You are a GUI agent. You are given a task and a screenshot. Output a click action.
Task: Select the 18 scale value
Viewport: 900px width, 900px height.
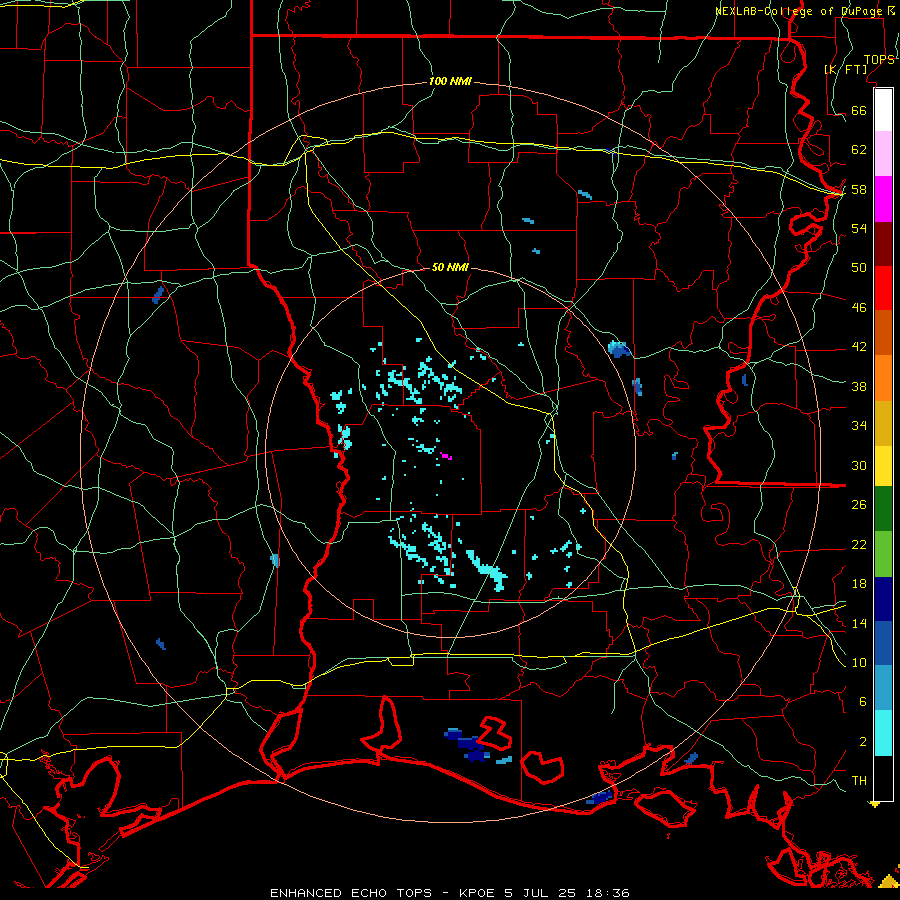tap(859, 584)
